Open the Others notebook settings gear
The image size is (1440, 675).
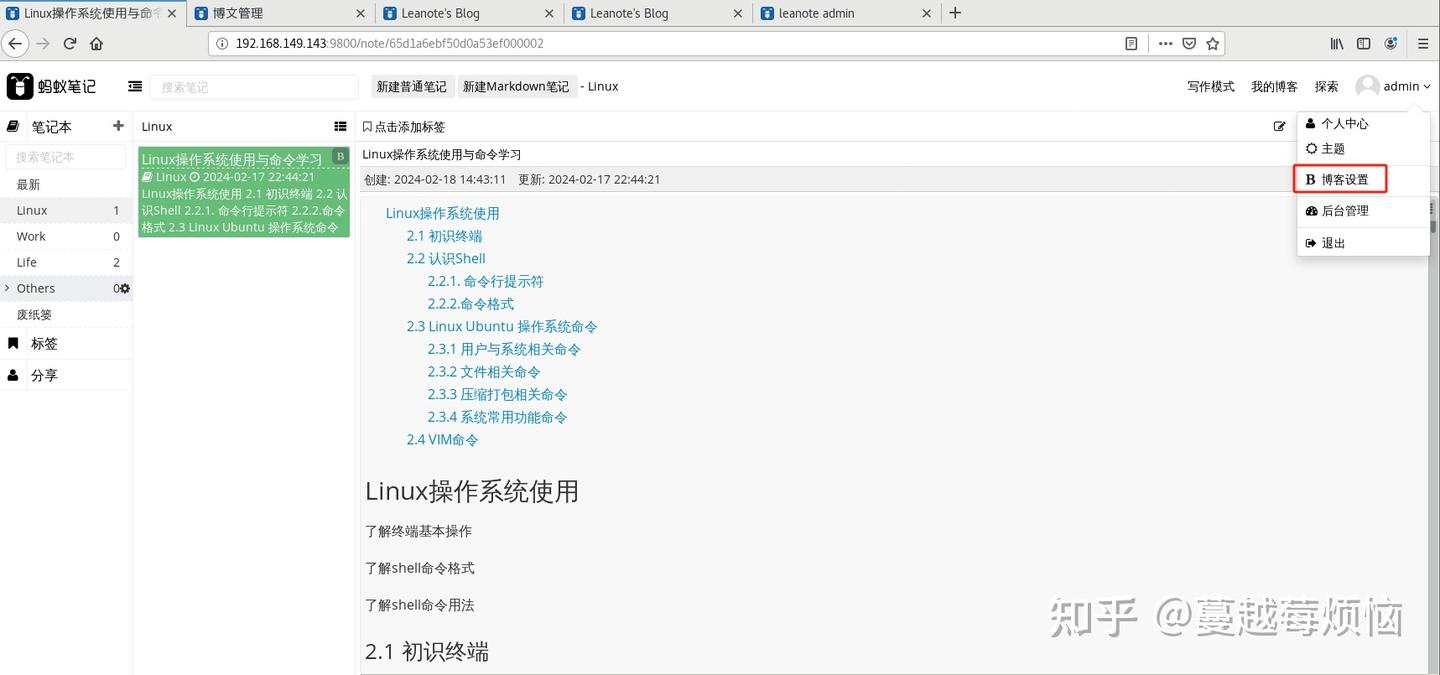click(125, 288)
